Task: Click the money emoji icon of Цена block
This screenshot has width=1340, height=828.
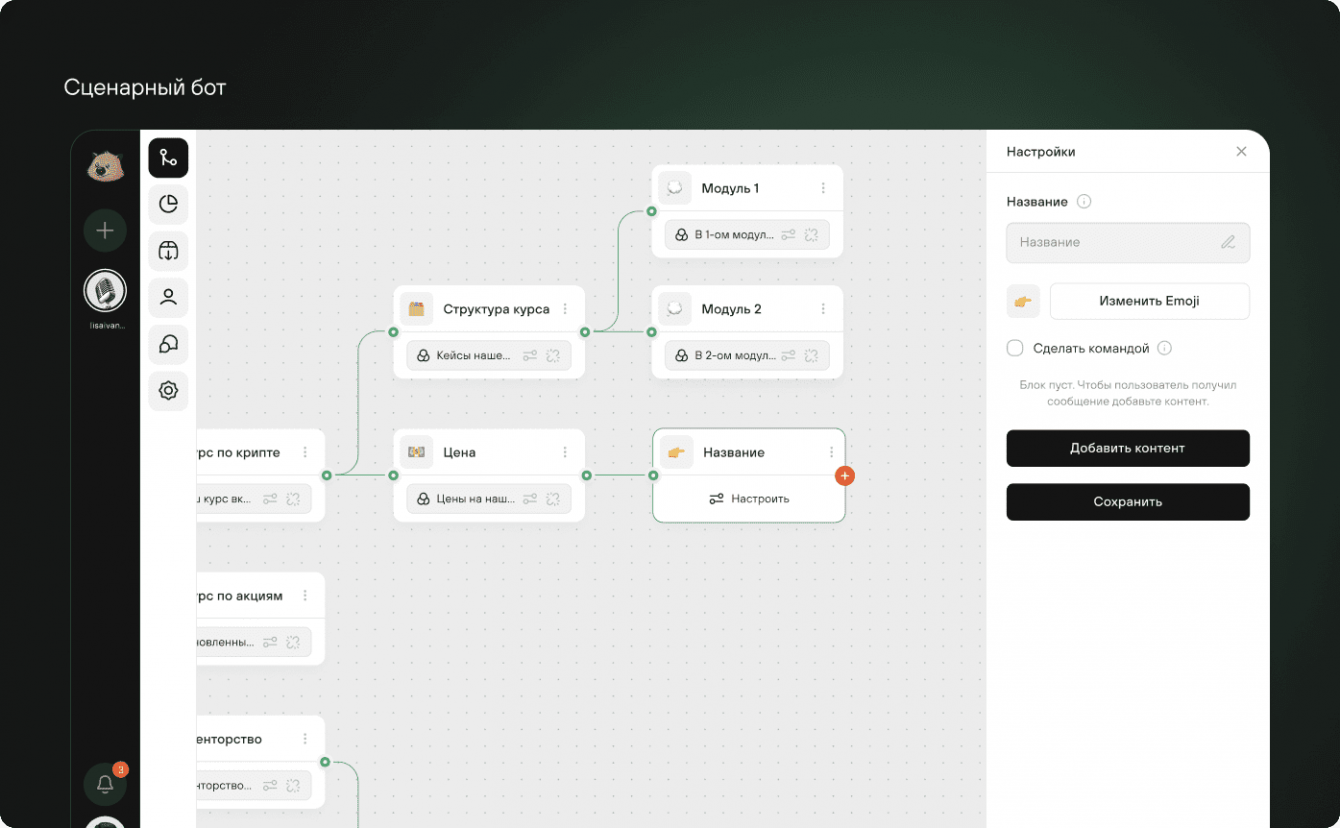Action: pos(417,452)
